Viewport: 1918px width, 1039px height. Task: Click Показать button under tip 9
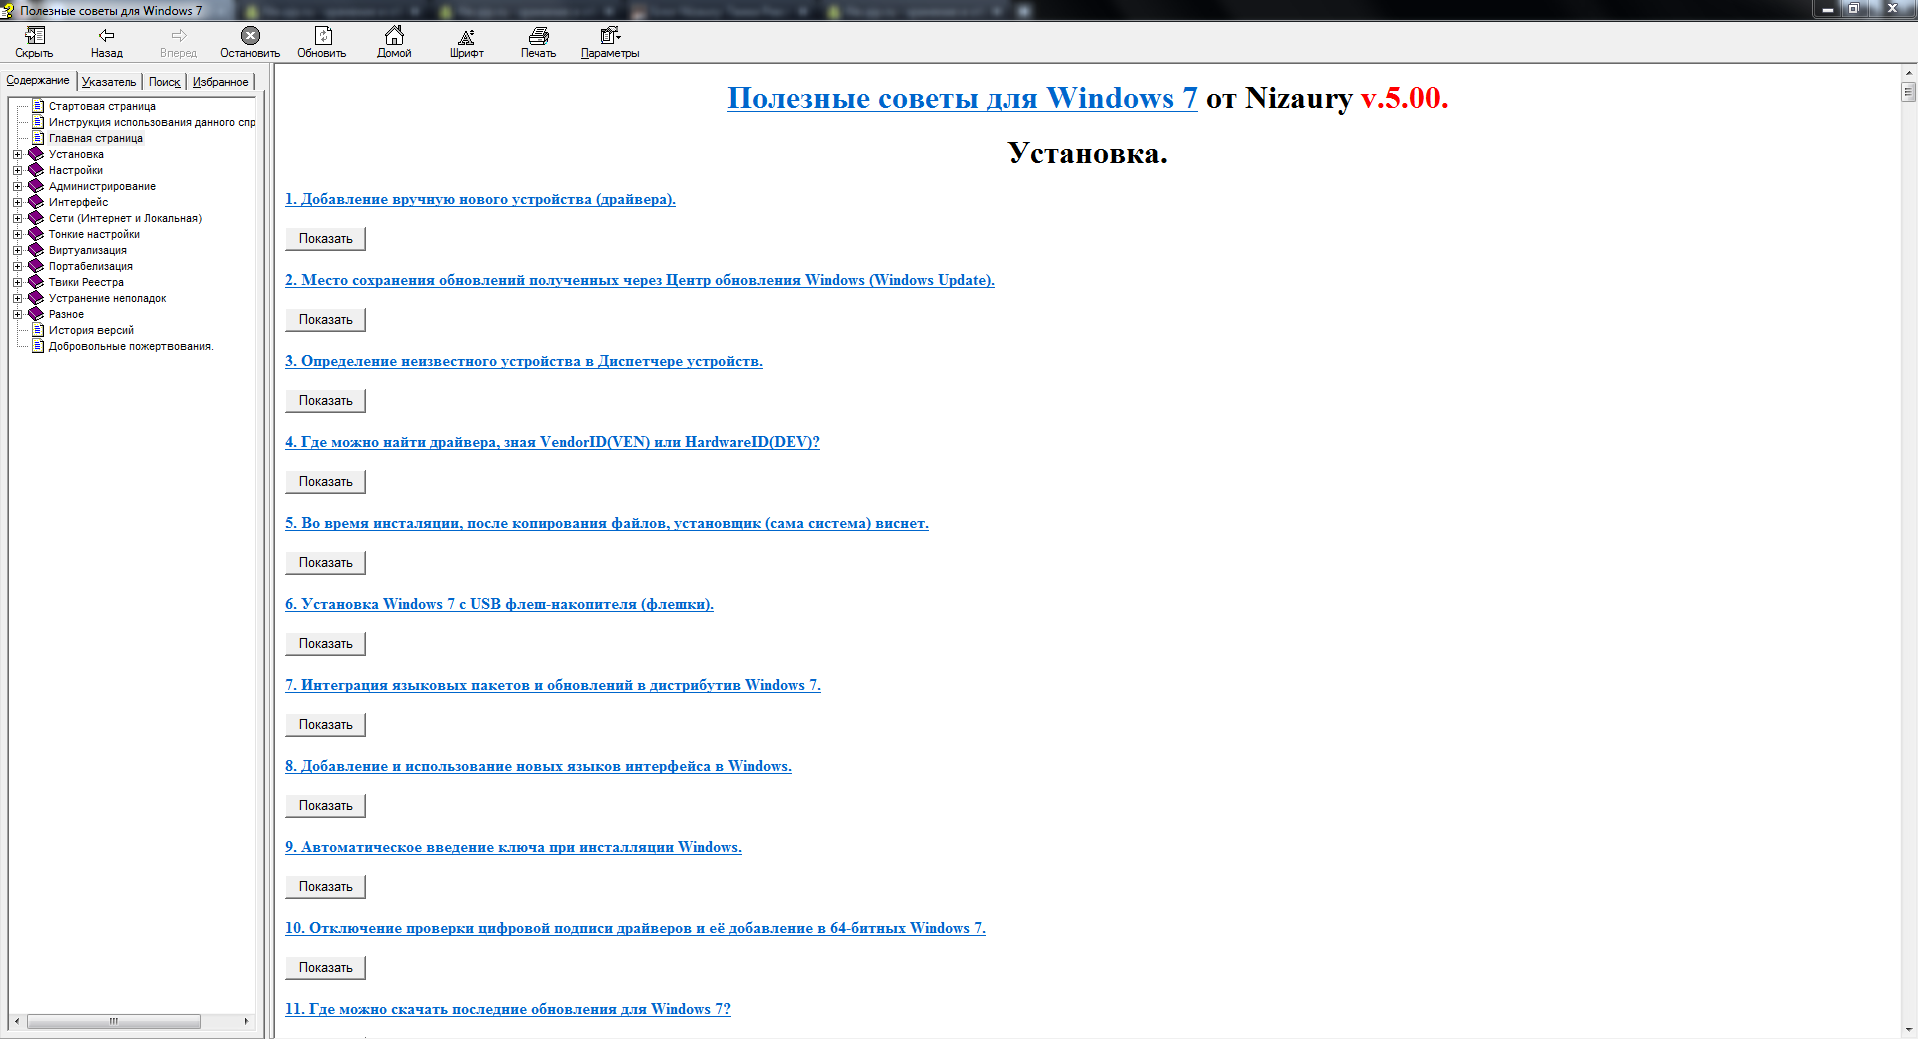[x=326, y=887]
